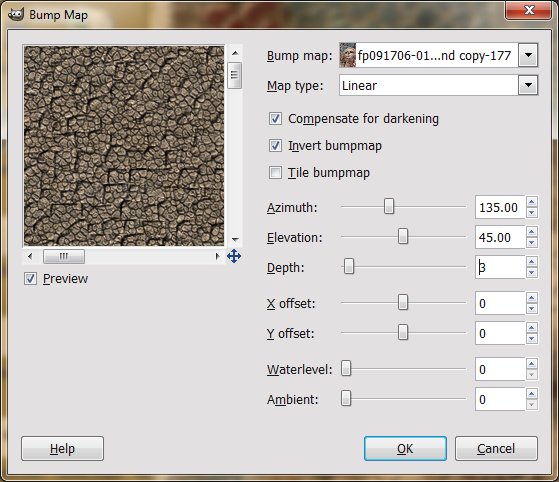
Task: Click the Waterlevel slider handle
Action: pos(346,368)
